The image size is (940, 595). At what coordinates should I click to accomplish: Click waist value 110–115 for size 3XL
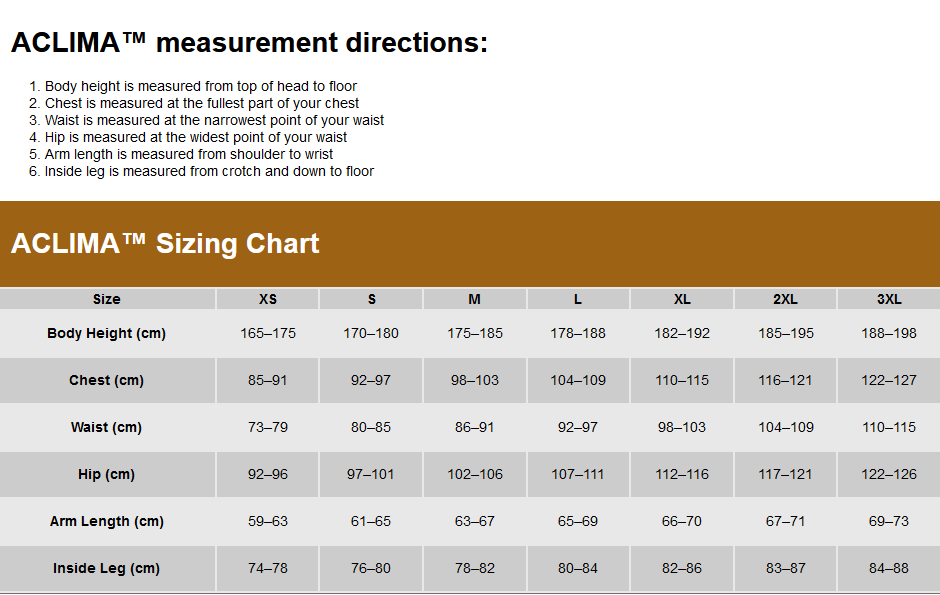pyautogui.click(x=889, y=427)
